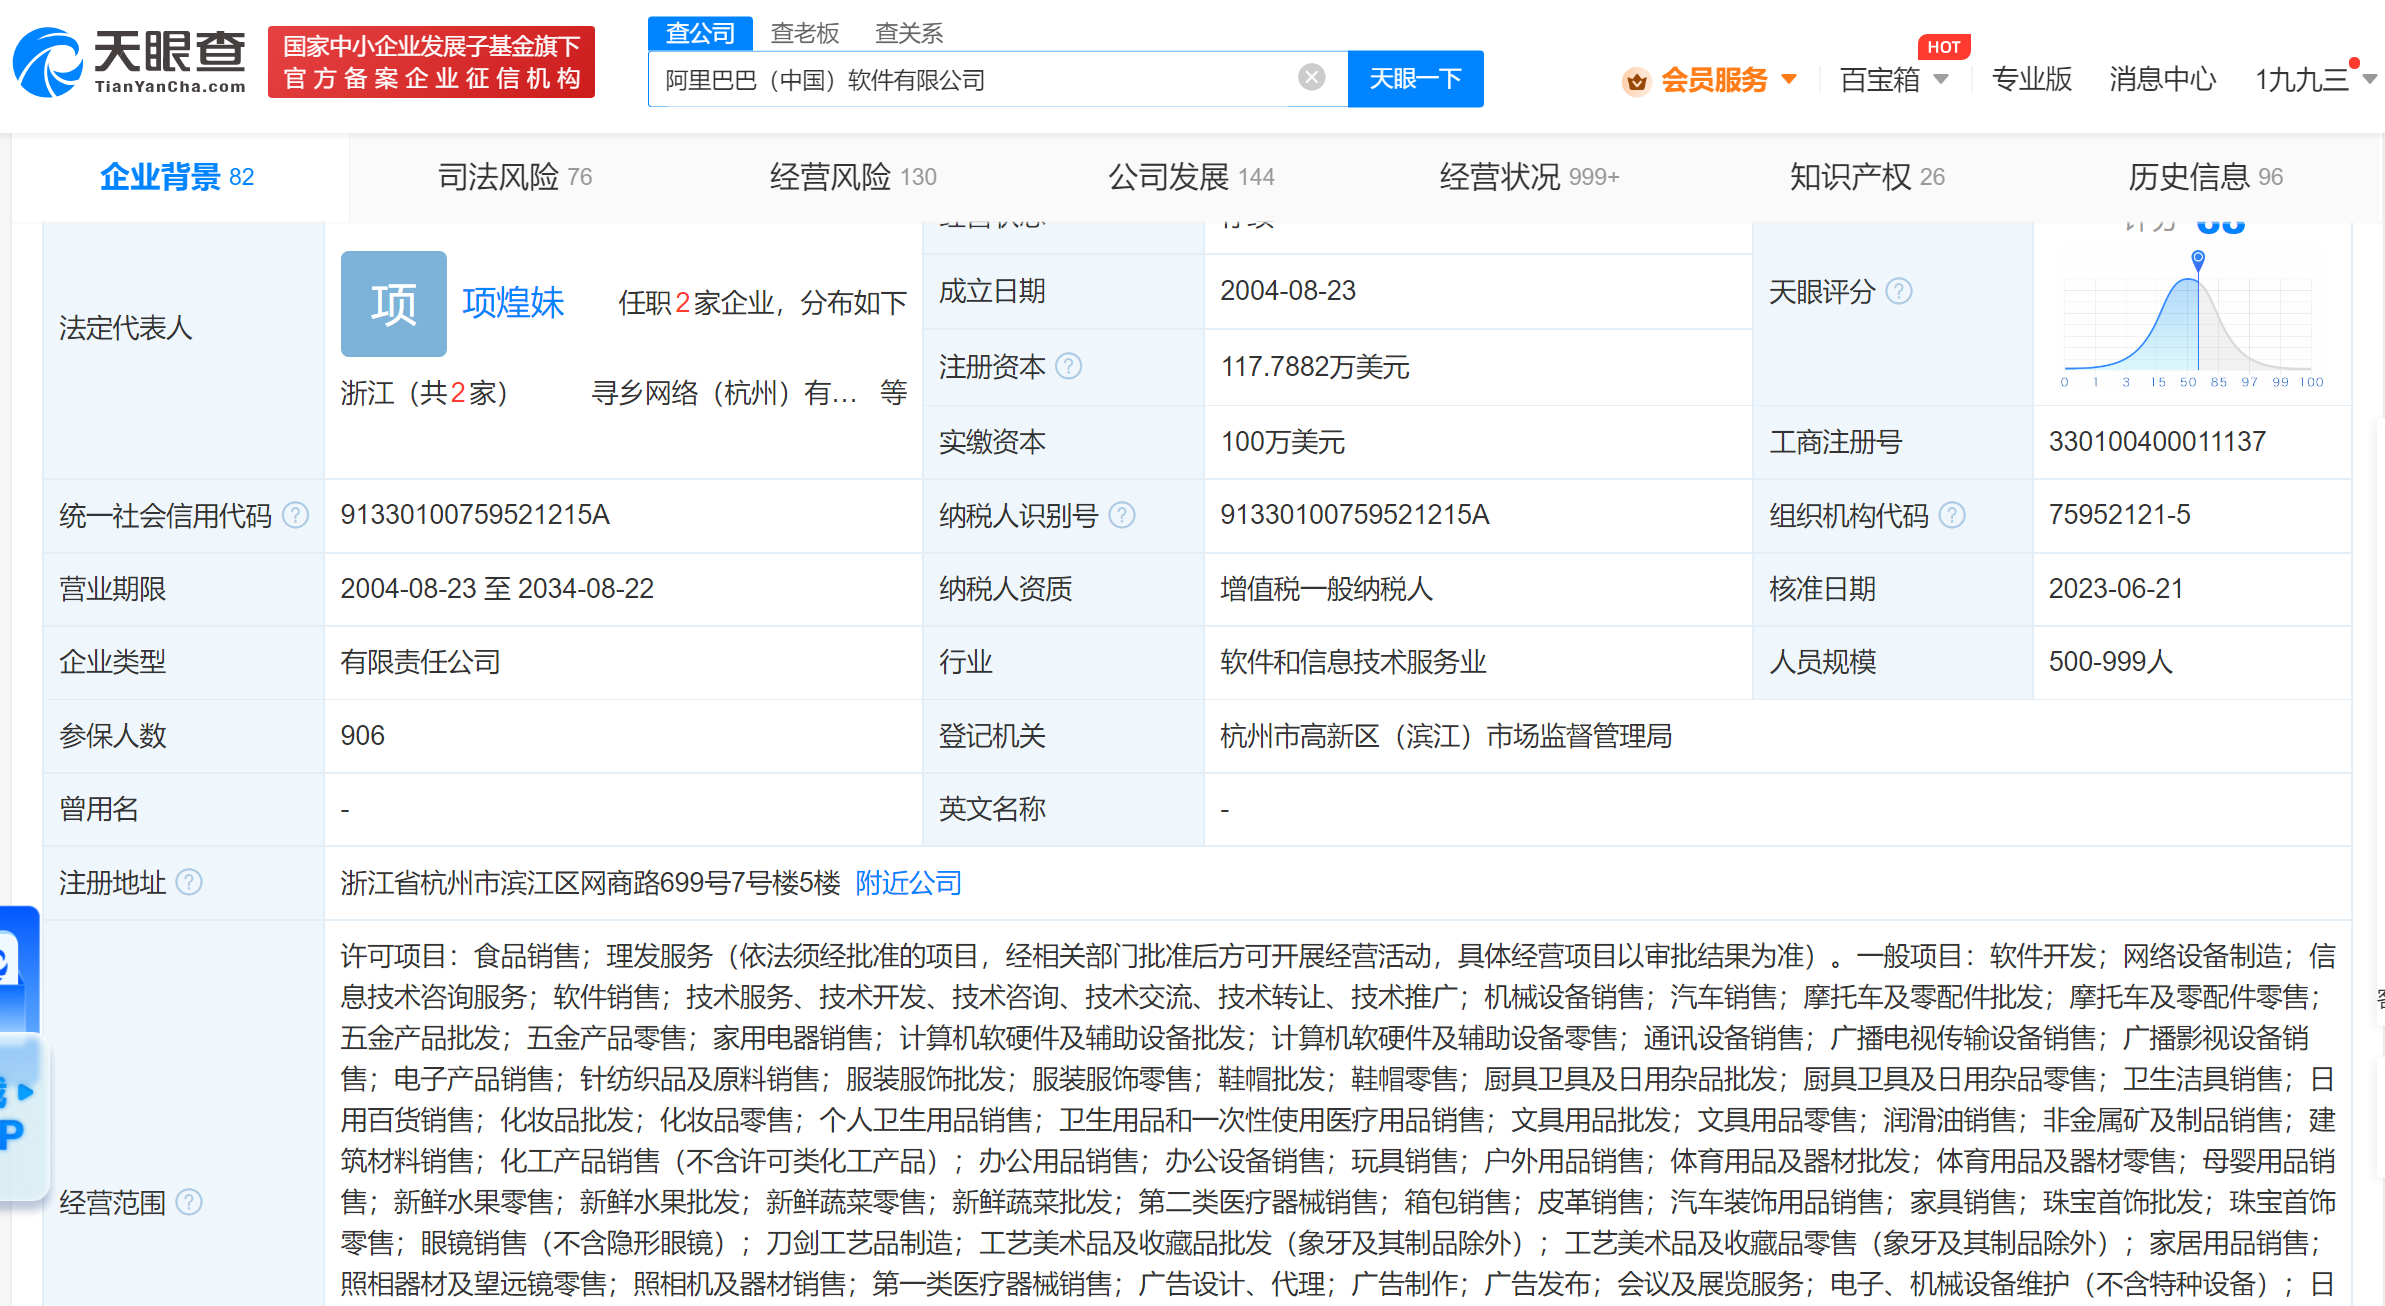Click the HOT badge above 百宝箱
This screenshot has width=2385, height=1306.
click(x=1944, y=47)
